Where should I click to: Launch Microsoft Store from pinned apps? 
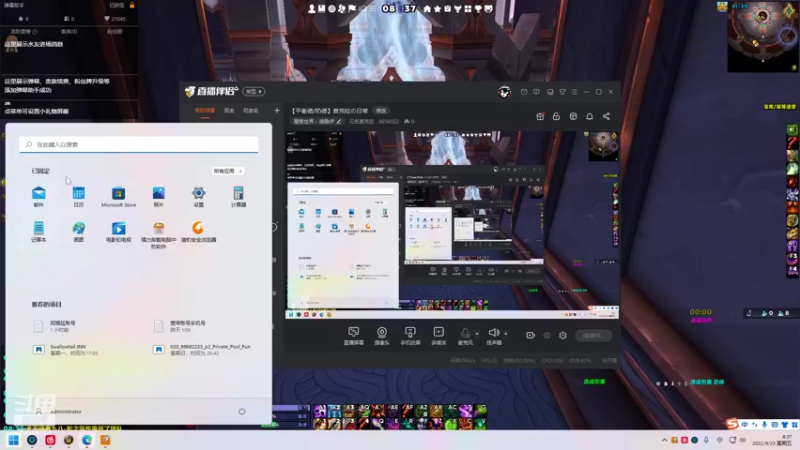pyautogui.click(x=118, y=196)
